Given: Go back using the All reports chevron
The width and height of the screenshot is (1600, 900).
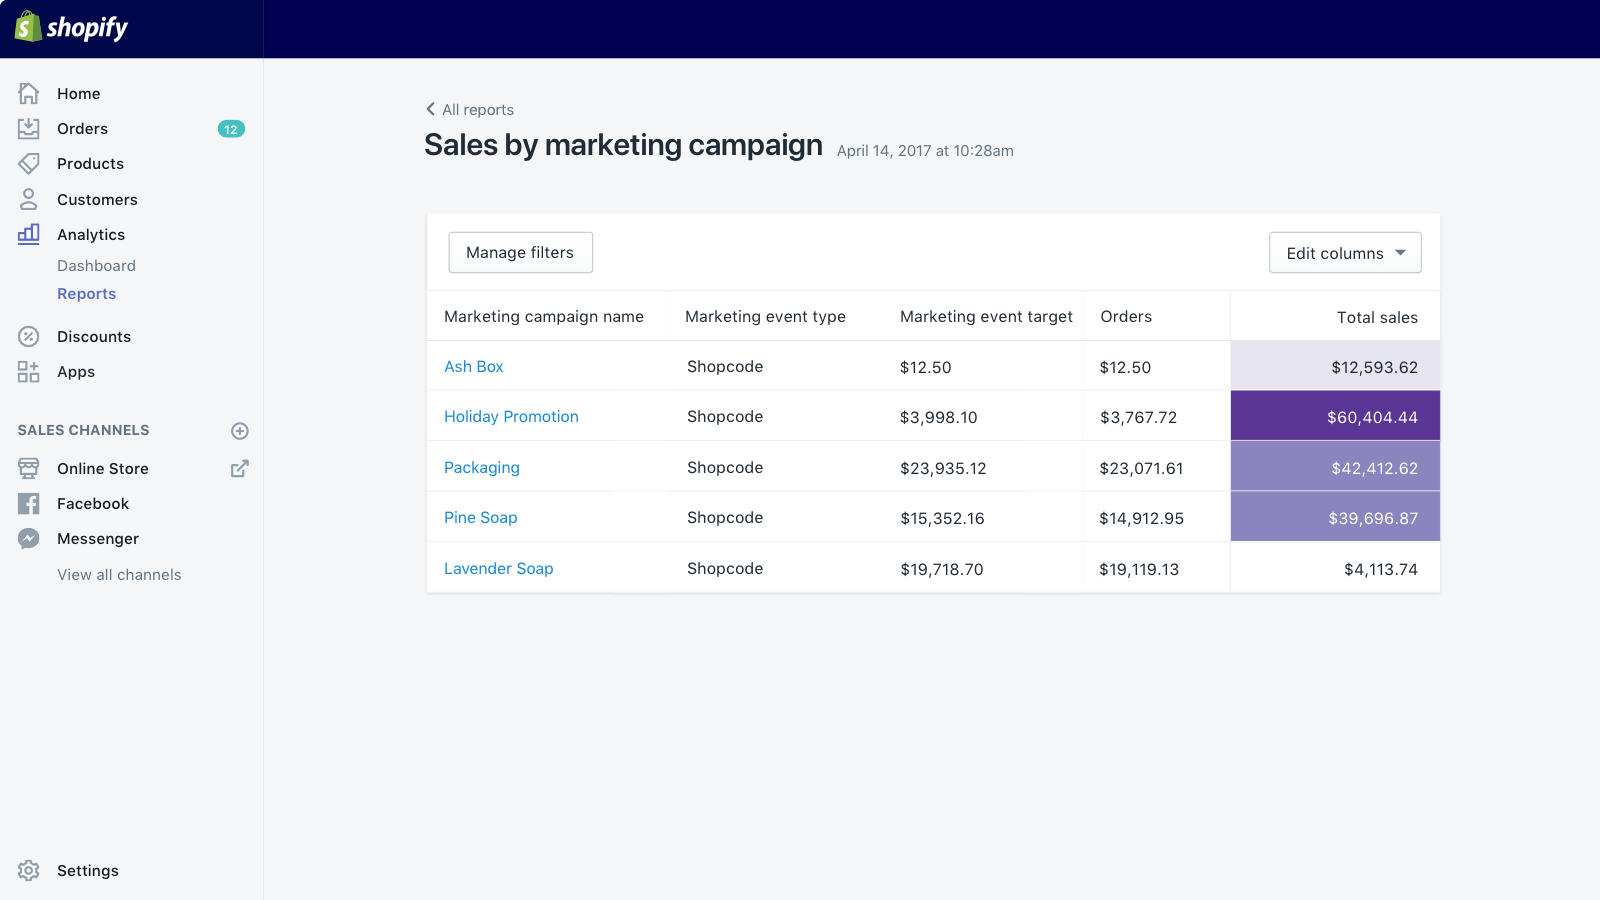Looking at the screenshot, I should click(430, 109).
